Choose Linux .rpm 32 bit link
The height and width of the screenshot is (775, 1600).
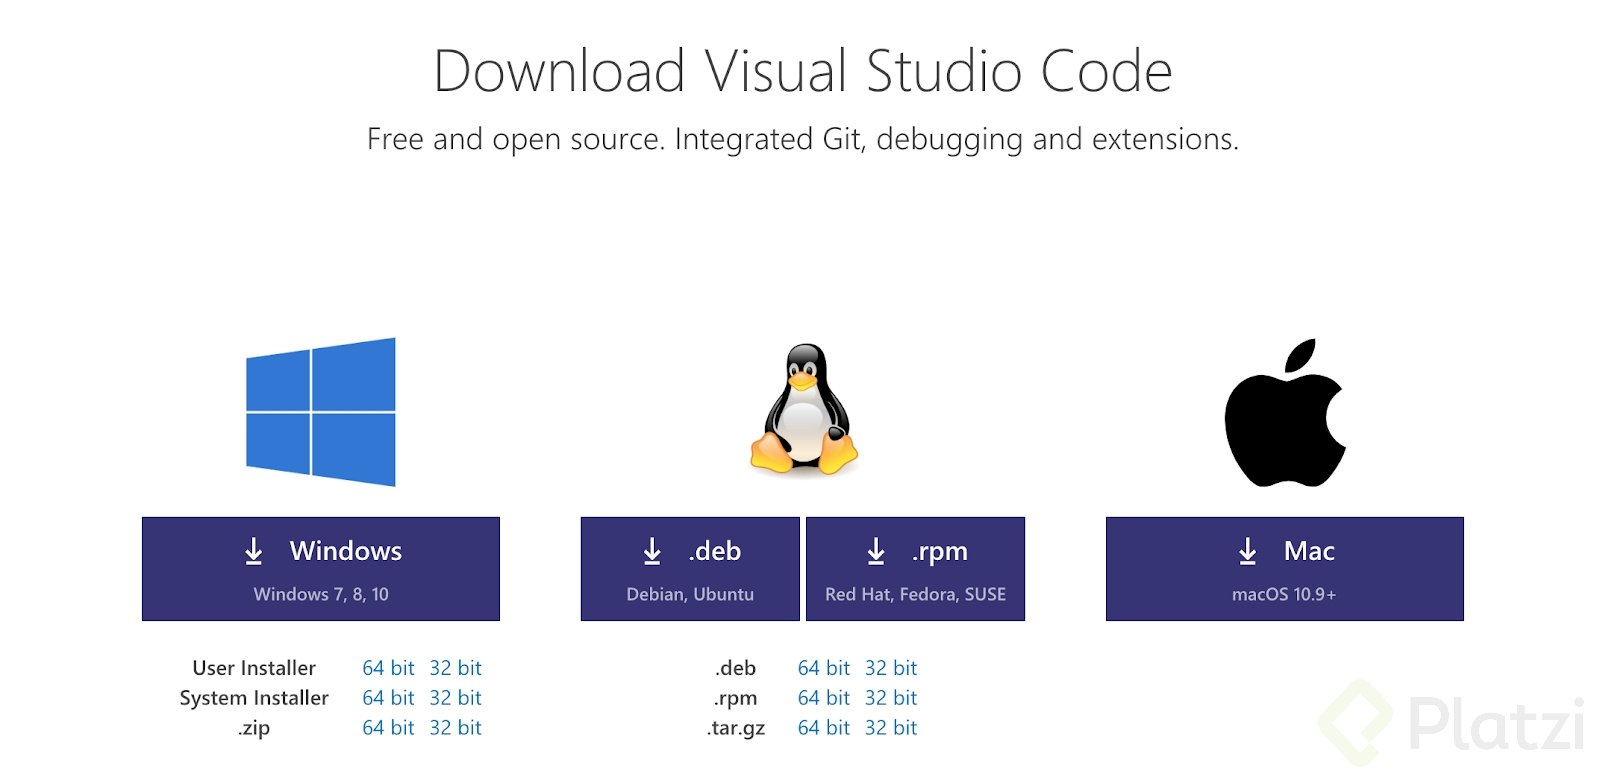point(891,698)
